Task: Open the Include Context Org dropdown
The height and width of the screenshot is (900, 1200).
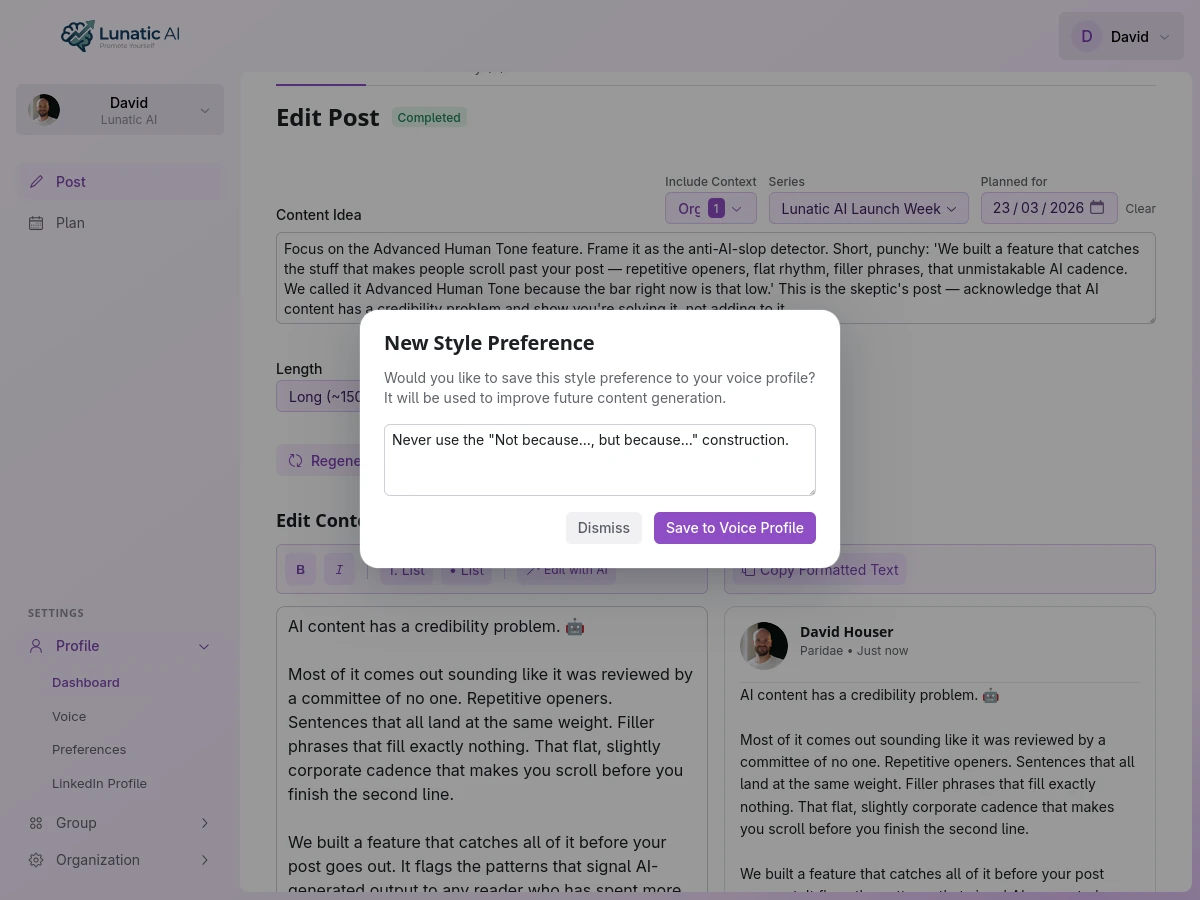Action: pyautogui.click(x=711, y=208)
